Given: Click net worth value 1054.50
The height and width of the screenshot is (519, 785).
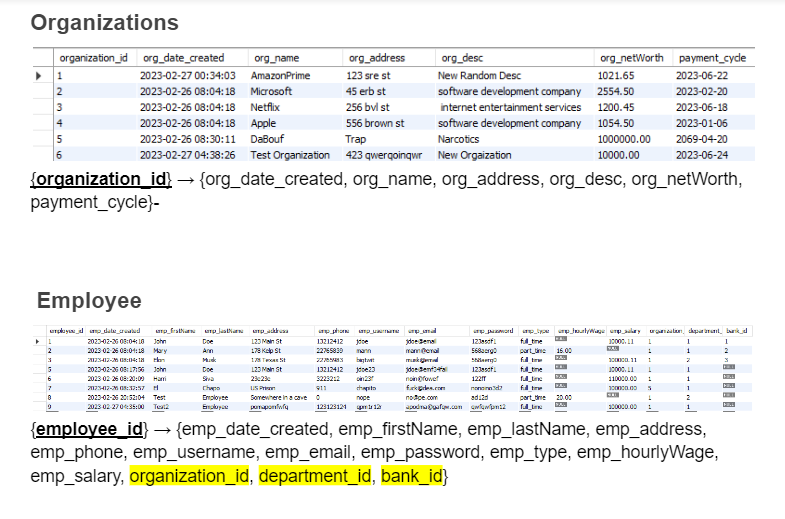Looking at the screenshot, I should 616,124.
